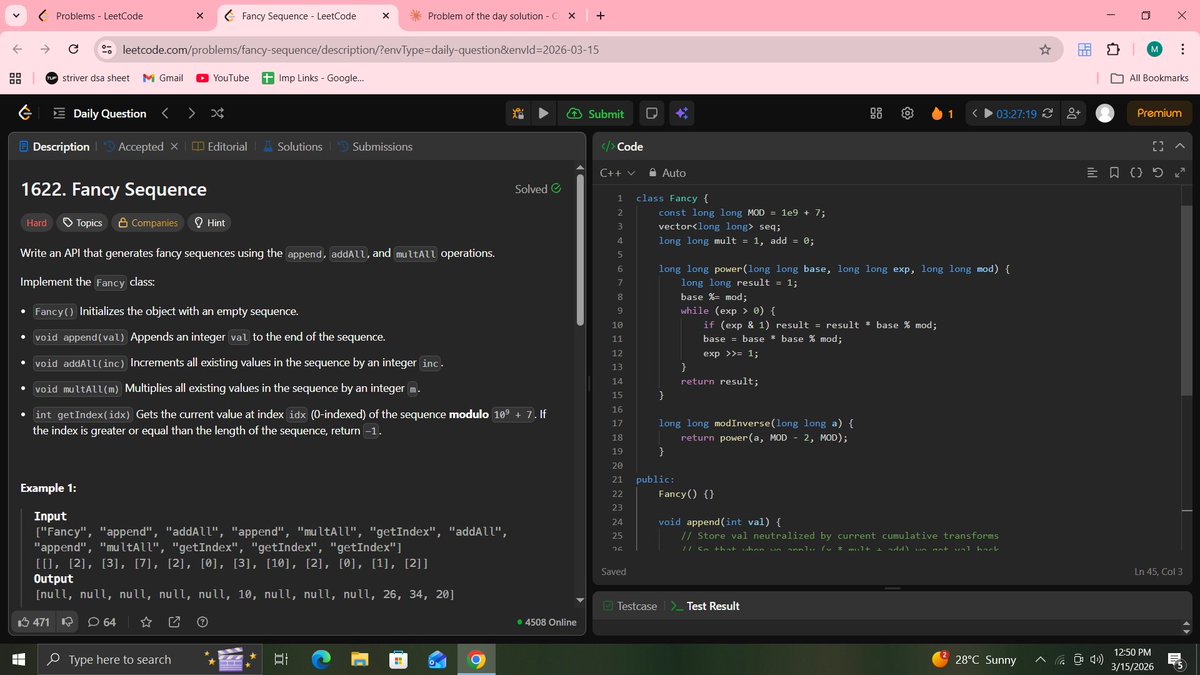Click the Premium button
Viewport: 1200px width, 675px height.
(x=1159, y=113)
